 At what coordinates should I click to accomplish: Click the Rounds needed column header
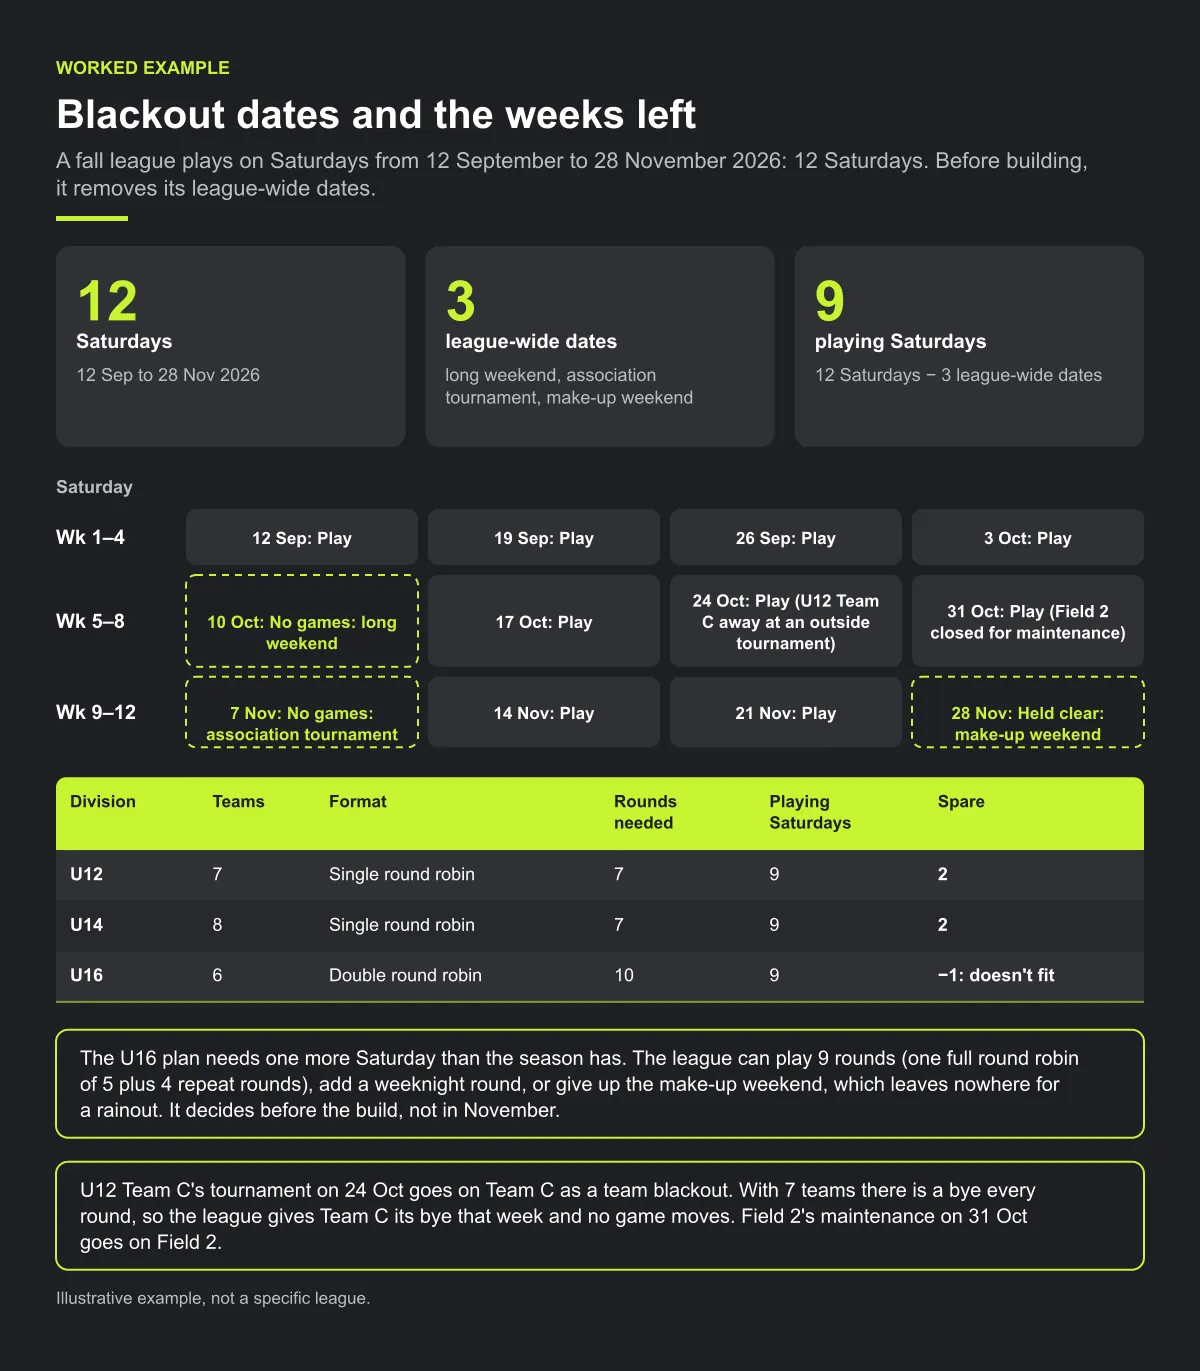point(645,812)
